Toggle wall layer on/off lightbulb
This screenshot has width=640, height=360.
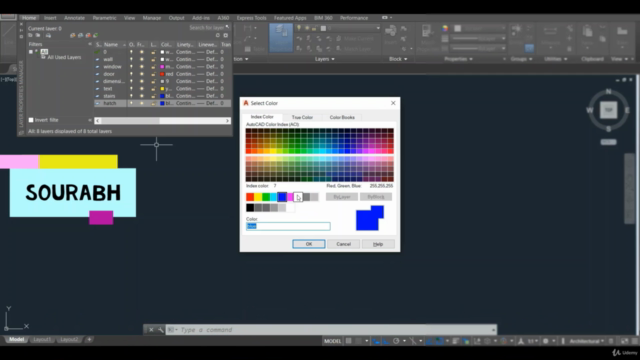(x=131, y=59)
